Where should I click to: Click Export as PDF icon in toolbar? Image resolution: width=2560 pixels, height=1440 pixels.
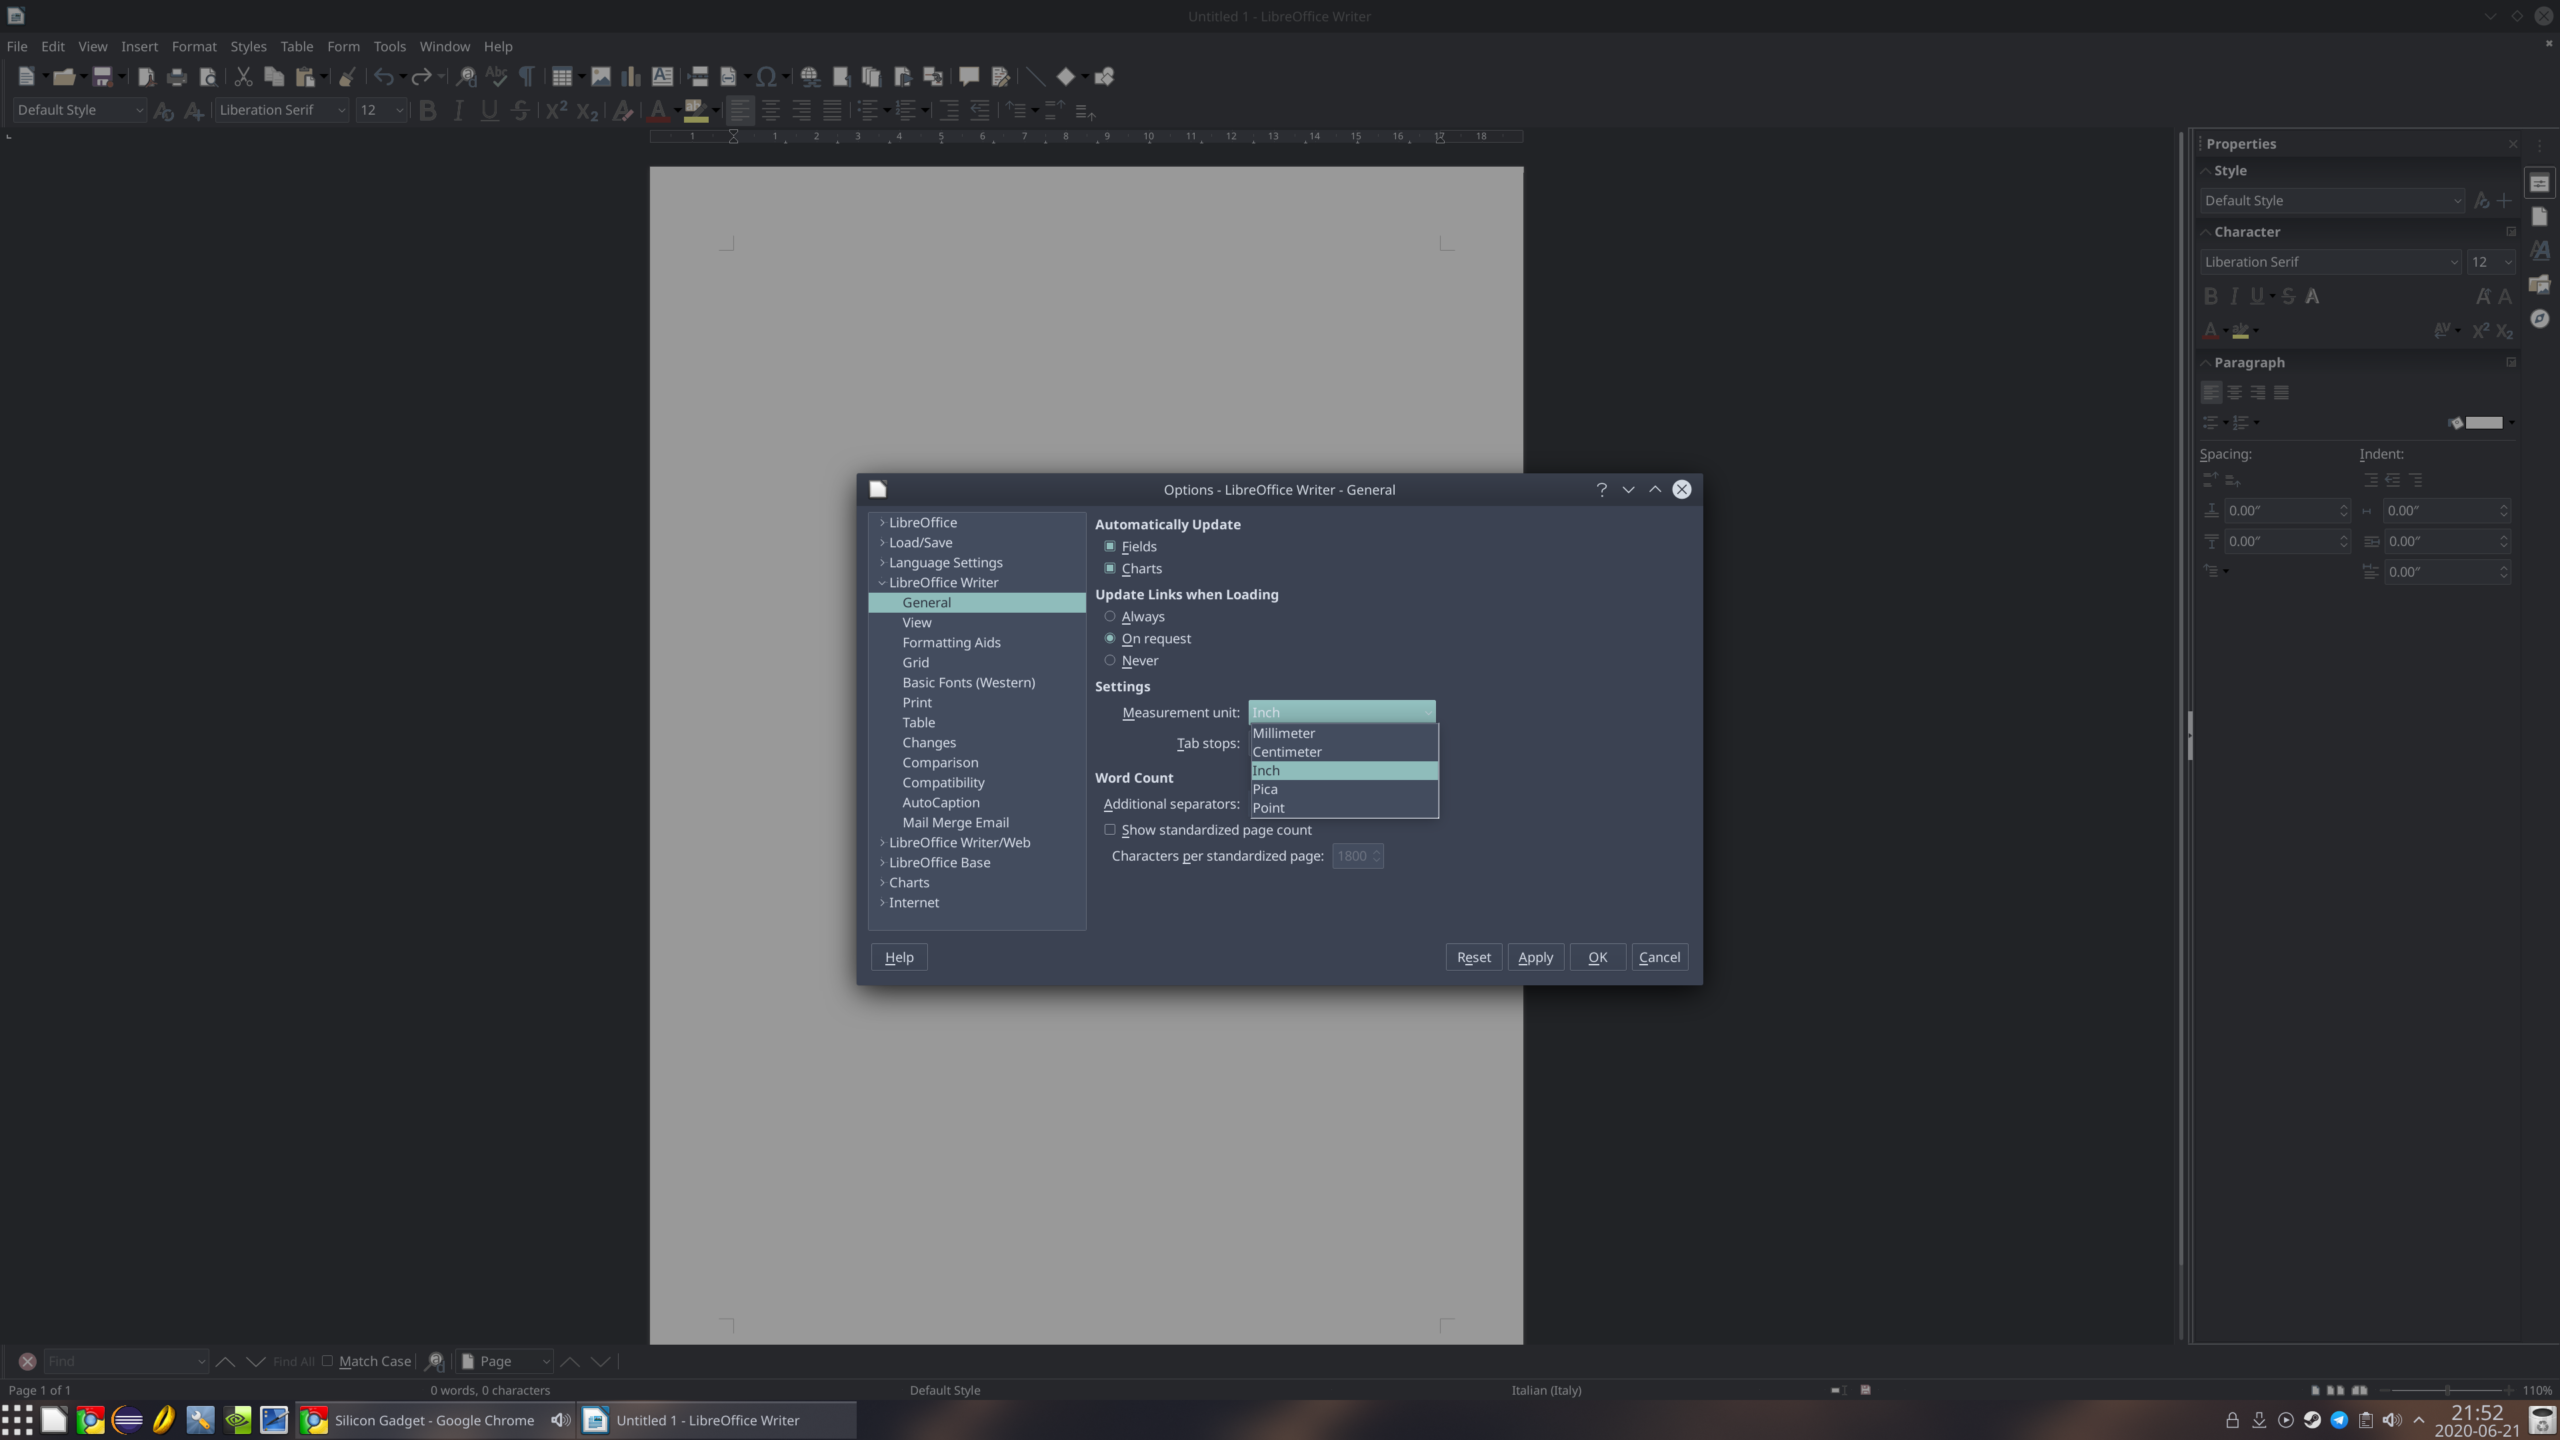[146, 76]
